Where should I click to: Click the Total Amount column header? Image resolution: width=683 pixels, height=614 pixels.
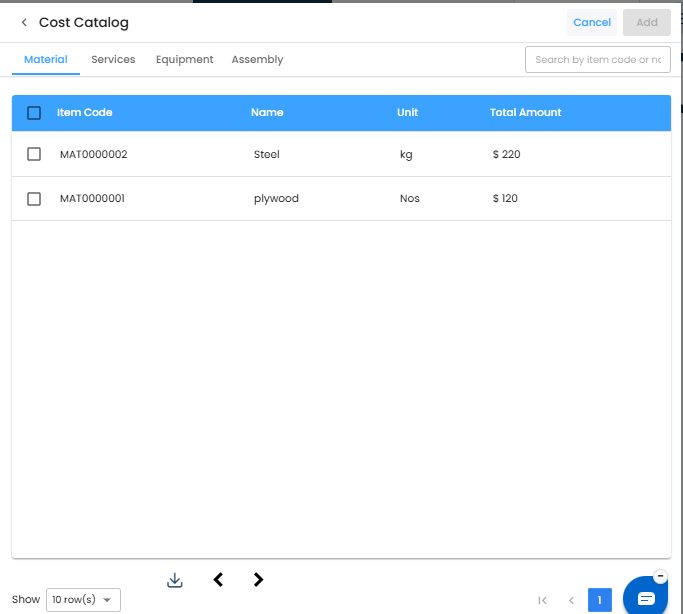pyautogui.click(x=526, y=112)
